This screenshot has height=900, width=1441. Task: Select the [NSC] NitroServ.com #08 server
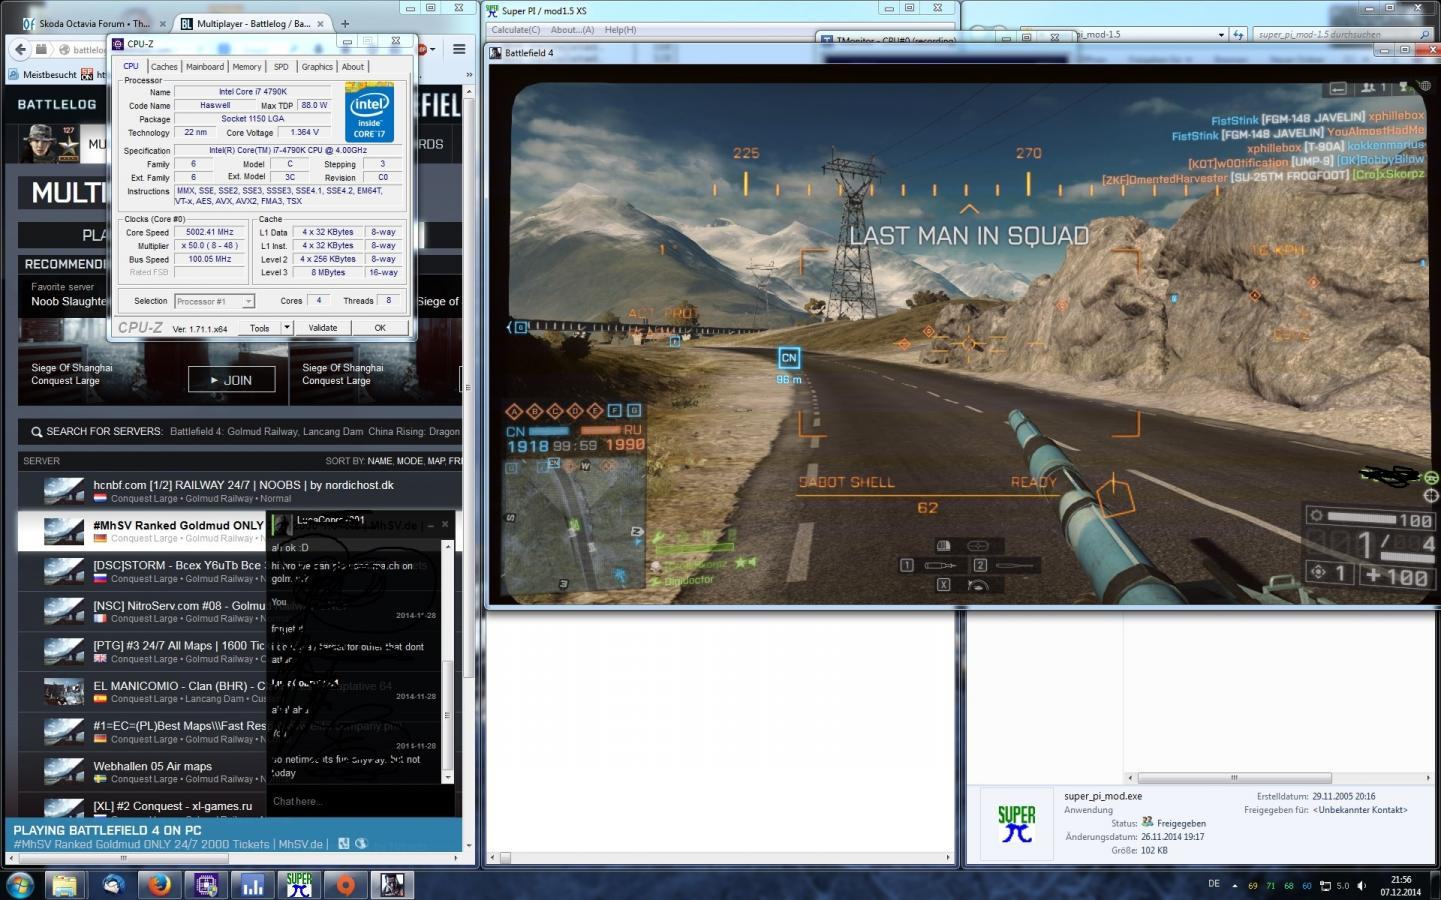[141, 611]
